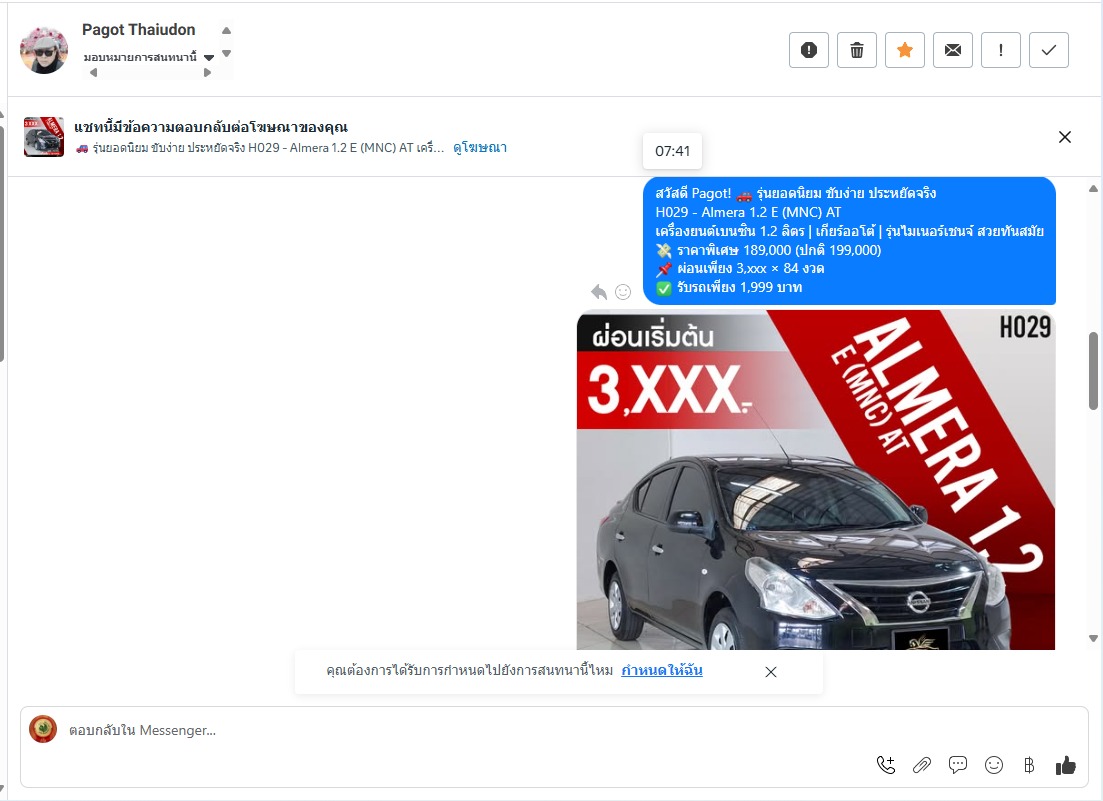The image size is (1103, 801).
Task: Attach a file with the paperclip icon
Action: tap(922, 765)
